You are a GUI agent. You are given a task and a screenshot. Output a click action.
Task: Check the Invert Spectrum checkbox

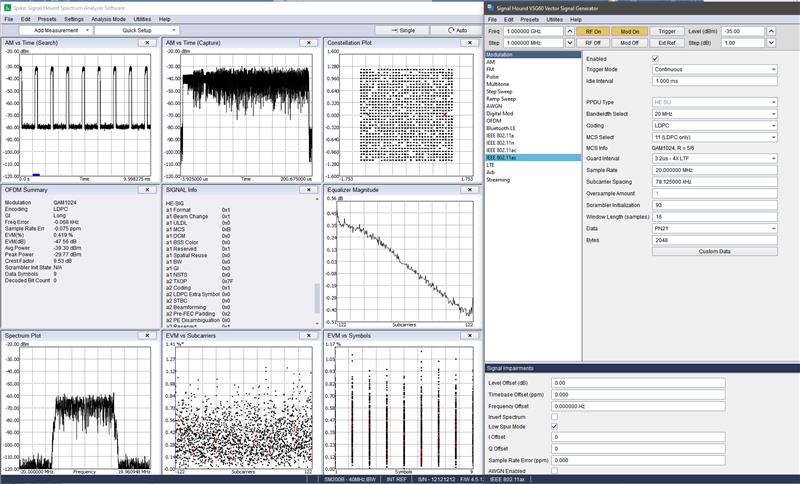click(x=555, y=417)
